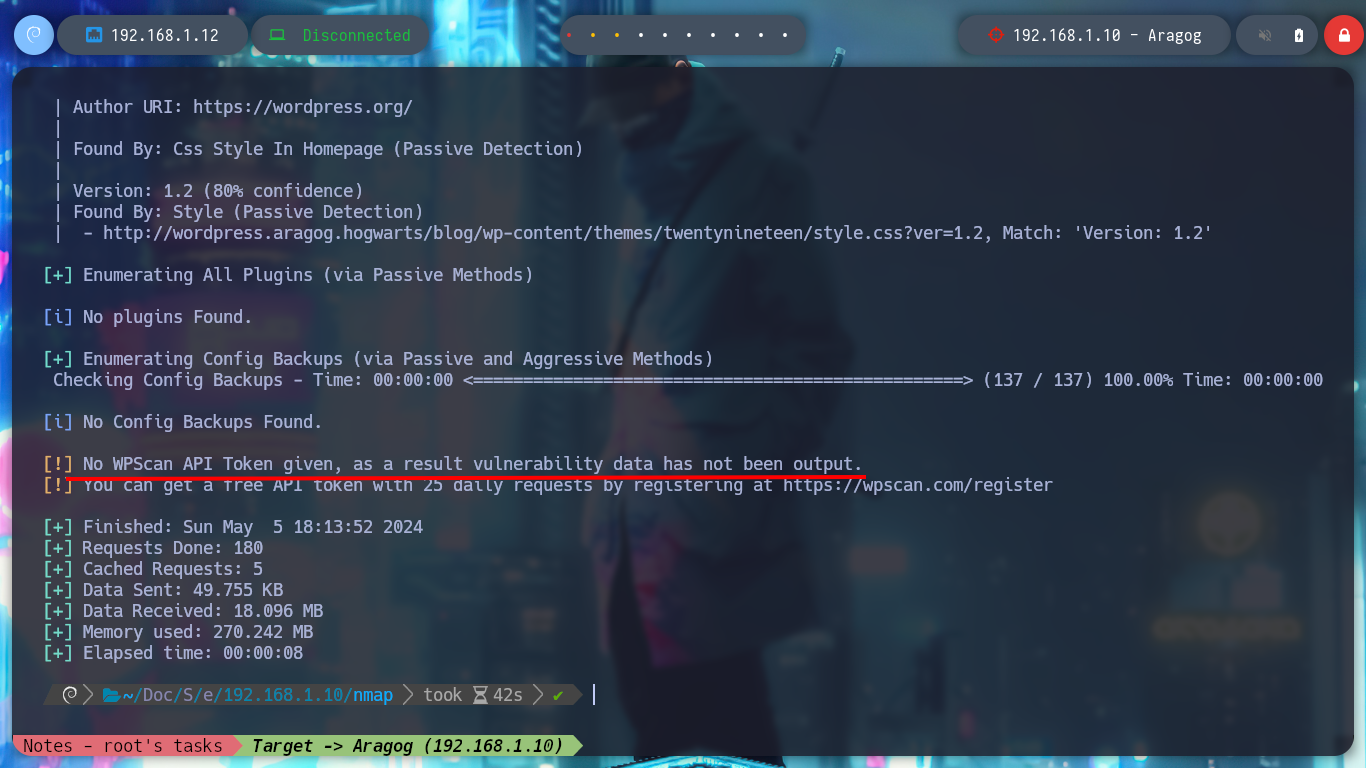Switch to the last white workspace dot
This screenshot has width=1366, height=768.
[785, 35]
